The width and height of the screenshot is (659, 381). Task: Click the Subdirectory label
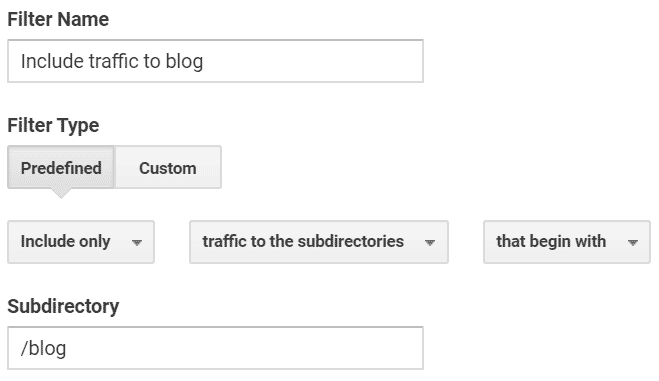63,306
